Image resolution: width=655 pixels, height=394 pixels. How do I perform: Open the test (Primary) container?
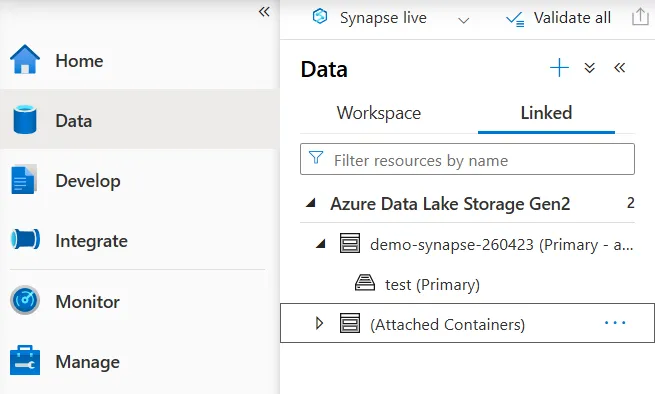[x=432, y=285]
